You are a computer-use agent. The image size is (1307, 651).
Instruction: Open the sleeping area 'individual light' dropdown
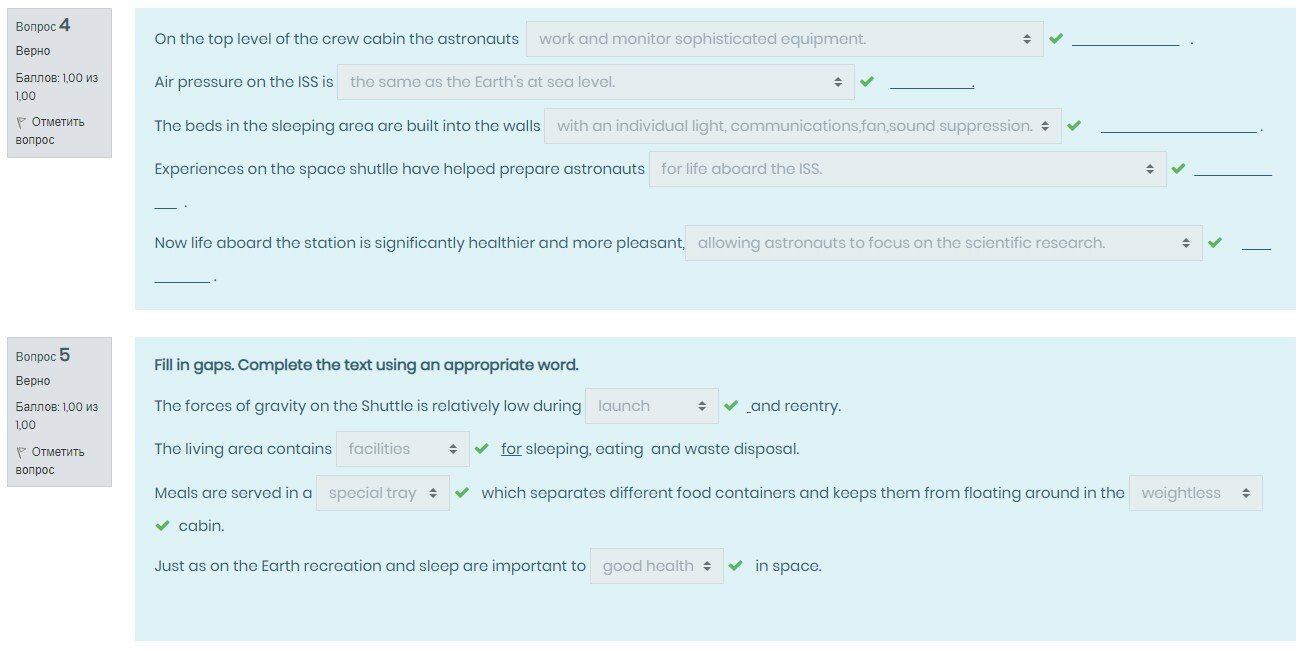click(802, 126)
